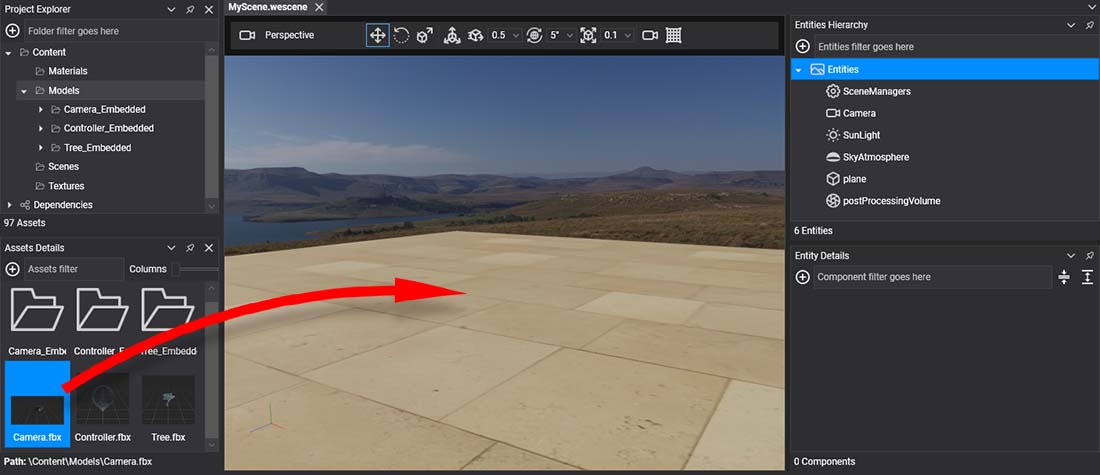Select the Rotate gizmo tool
Viewport: 1100px width, 475px height.
pyautogui.click(x=401, y=35)
